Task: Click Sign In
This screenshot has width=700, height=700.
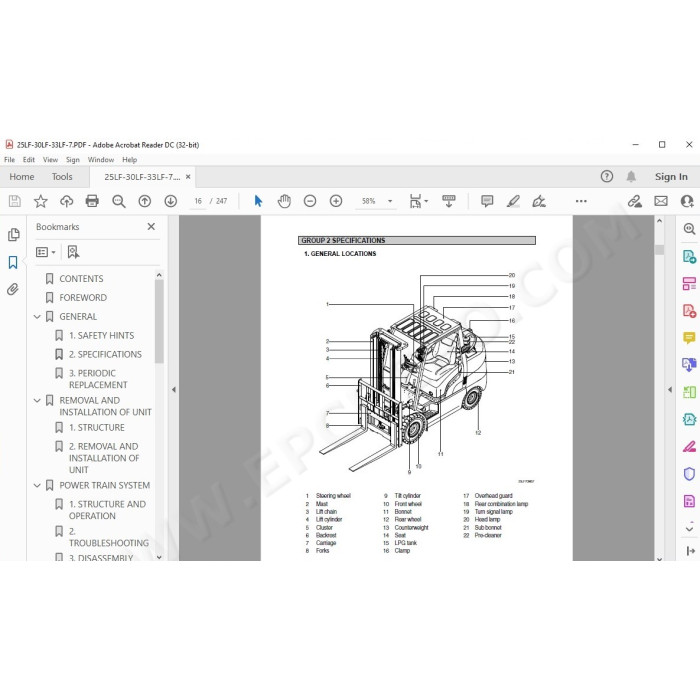Action: [671, 177]
